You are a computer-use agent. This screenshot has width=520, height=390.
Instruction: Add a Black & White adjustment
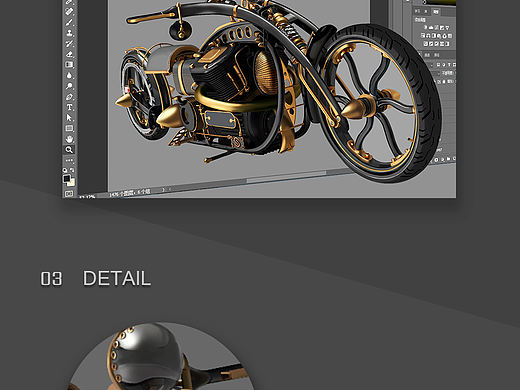tap(434, 36)
